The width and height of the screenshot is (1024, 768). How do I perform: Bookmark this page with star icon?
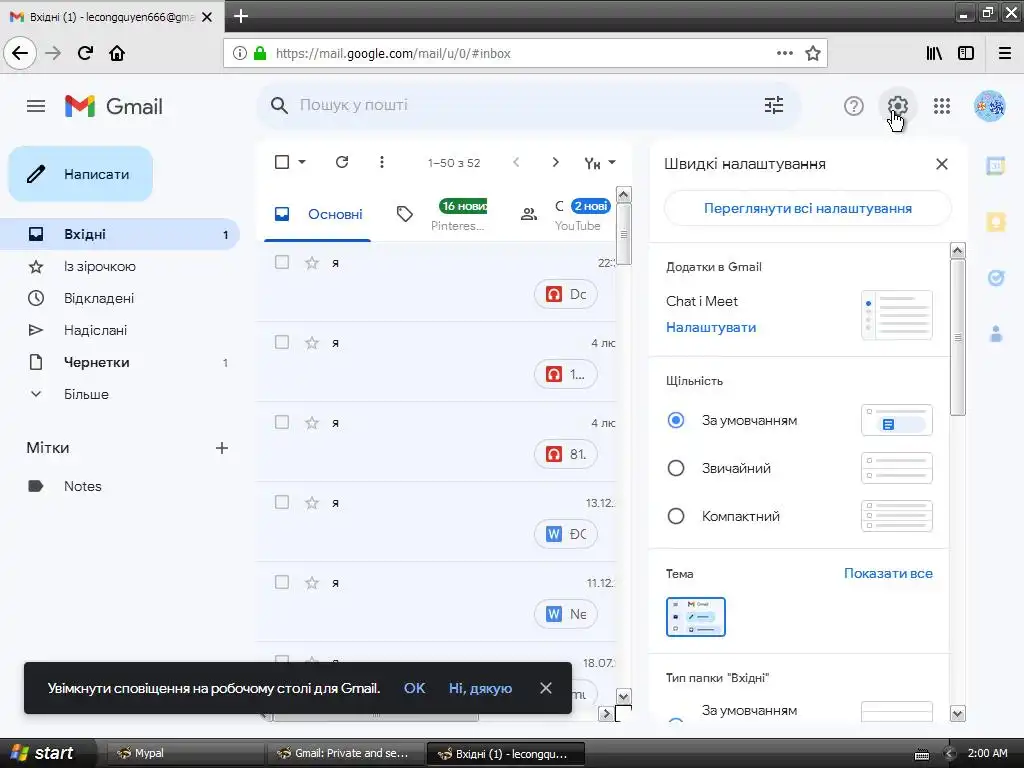(x=812, y=53)
